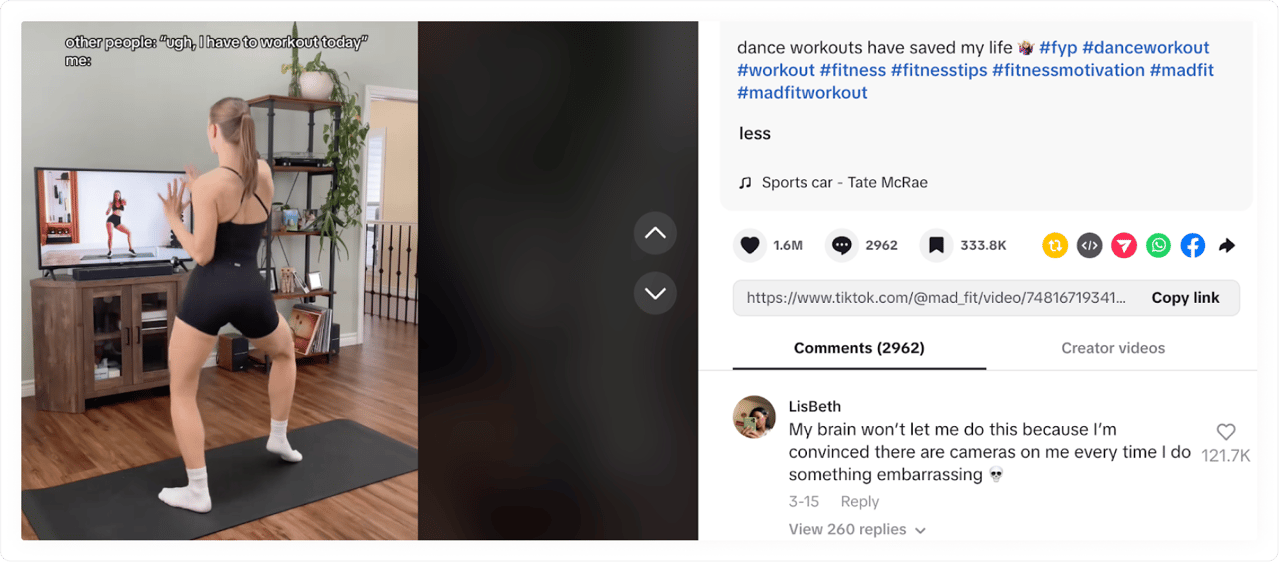Screen dimensions: 1280x563
Task: Share the video on WhatsApp
Action: pos(1158,245)
